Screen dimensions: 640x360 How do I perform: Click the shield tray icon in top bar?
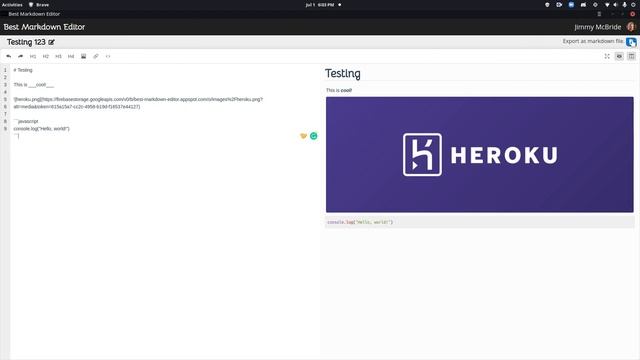click(x=547, y=5)
